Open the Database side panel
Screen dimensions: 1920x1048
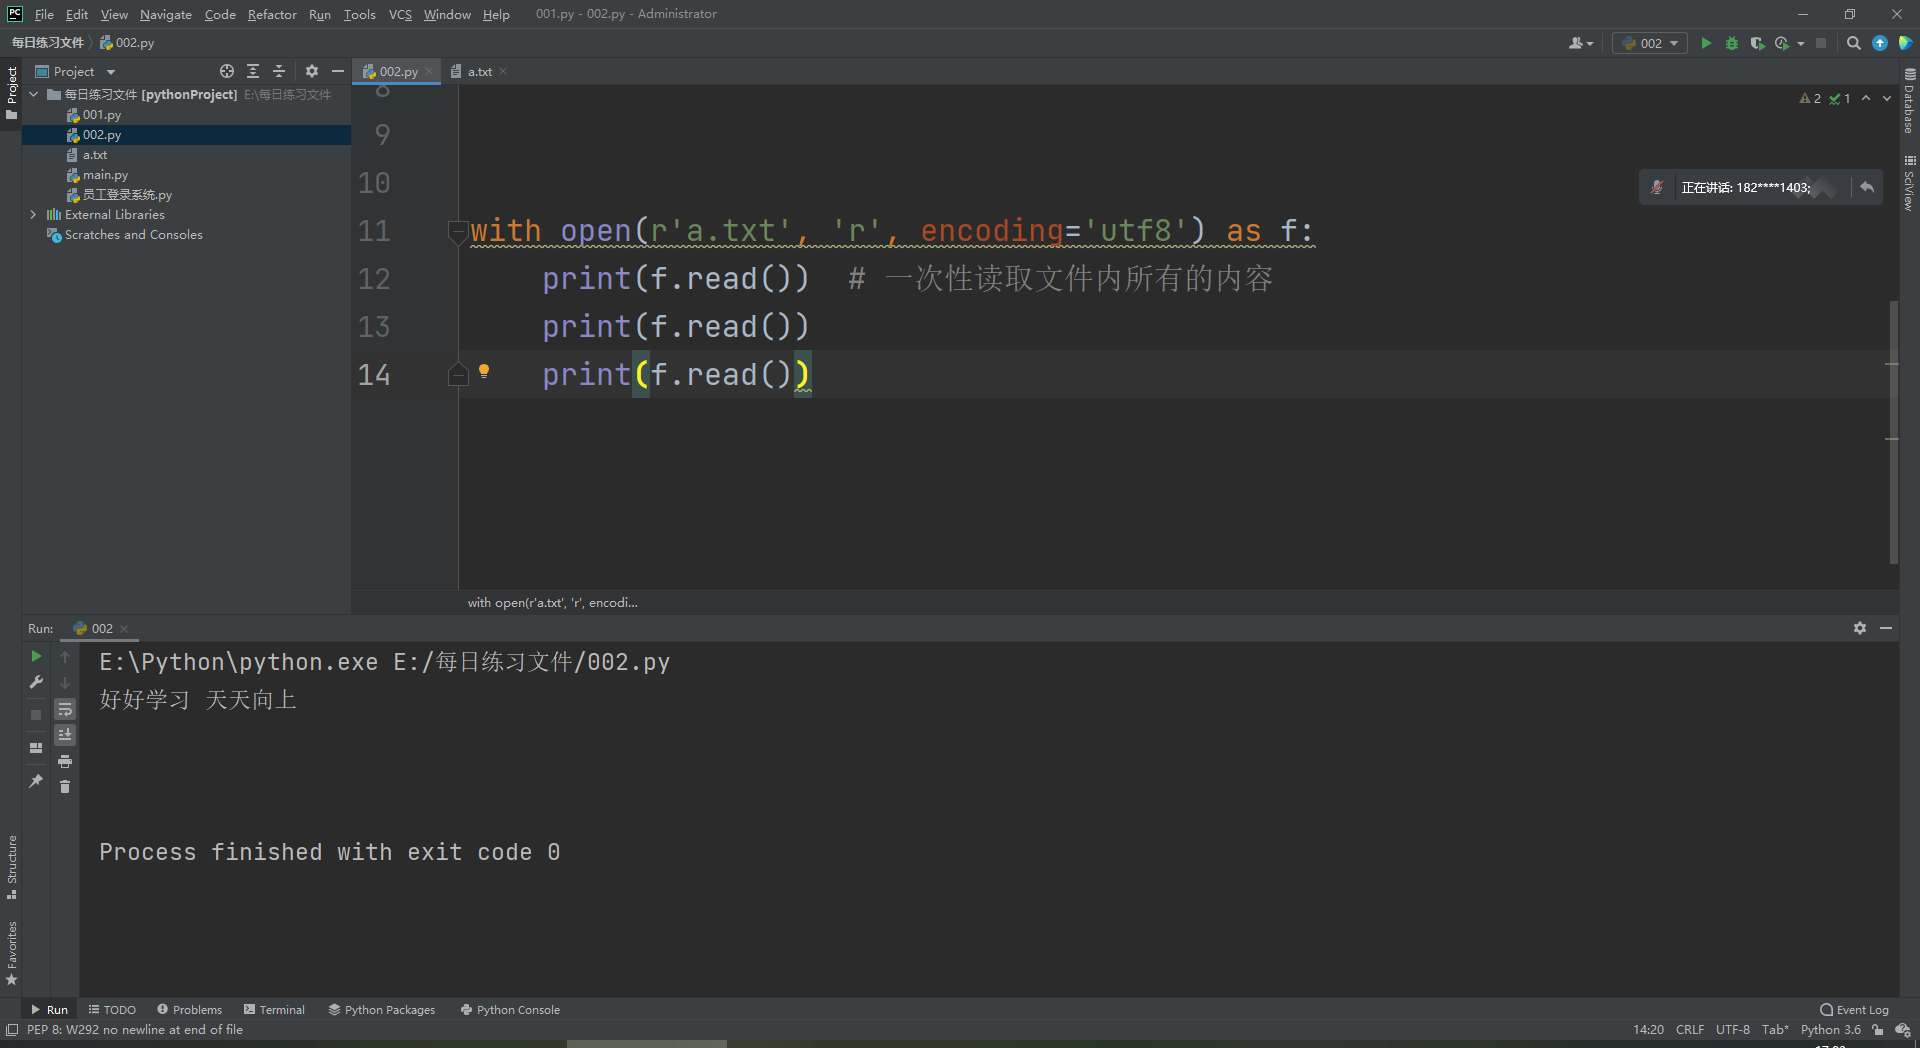tap(1909, 101)
